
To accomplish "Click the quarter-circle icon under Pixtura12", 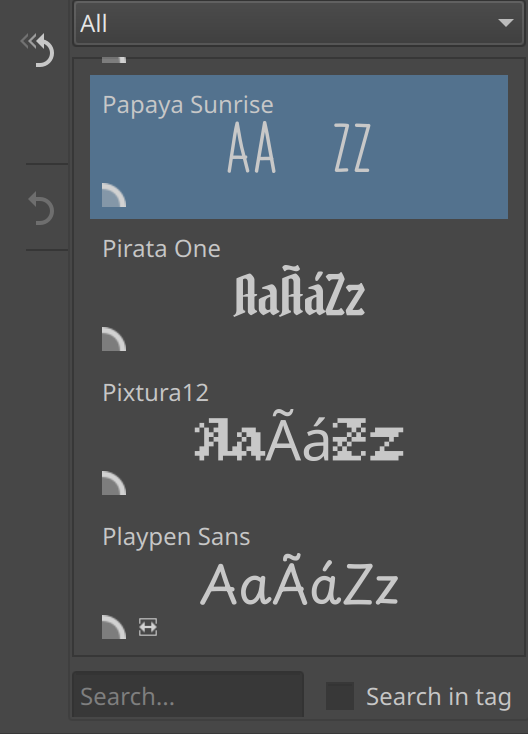I will (114, 483).
